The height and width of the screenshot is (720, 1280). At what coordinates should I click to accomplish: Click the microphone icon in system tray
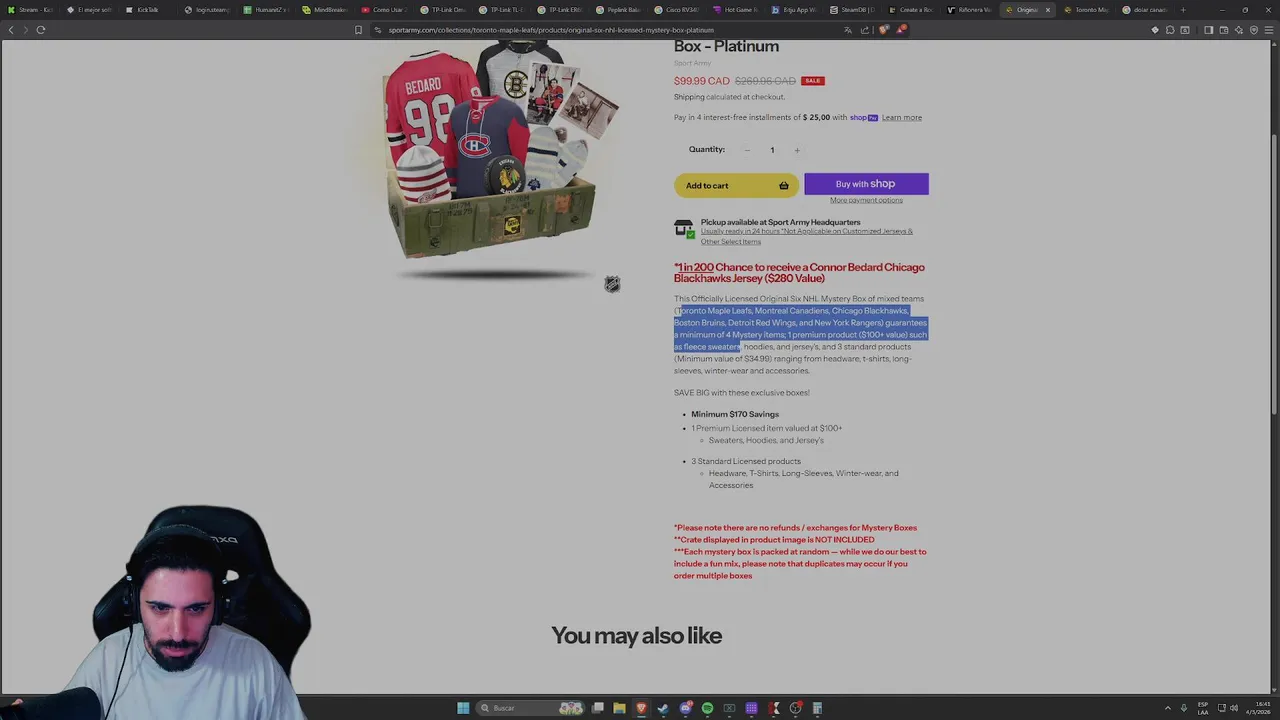coord(1184,708)
